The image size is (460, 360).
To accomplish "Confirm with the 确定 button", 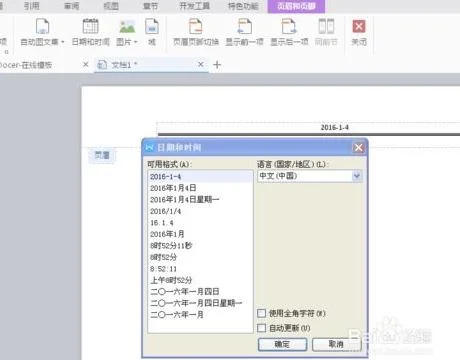I will 282,344.
